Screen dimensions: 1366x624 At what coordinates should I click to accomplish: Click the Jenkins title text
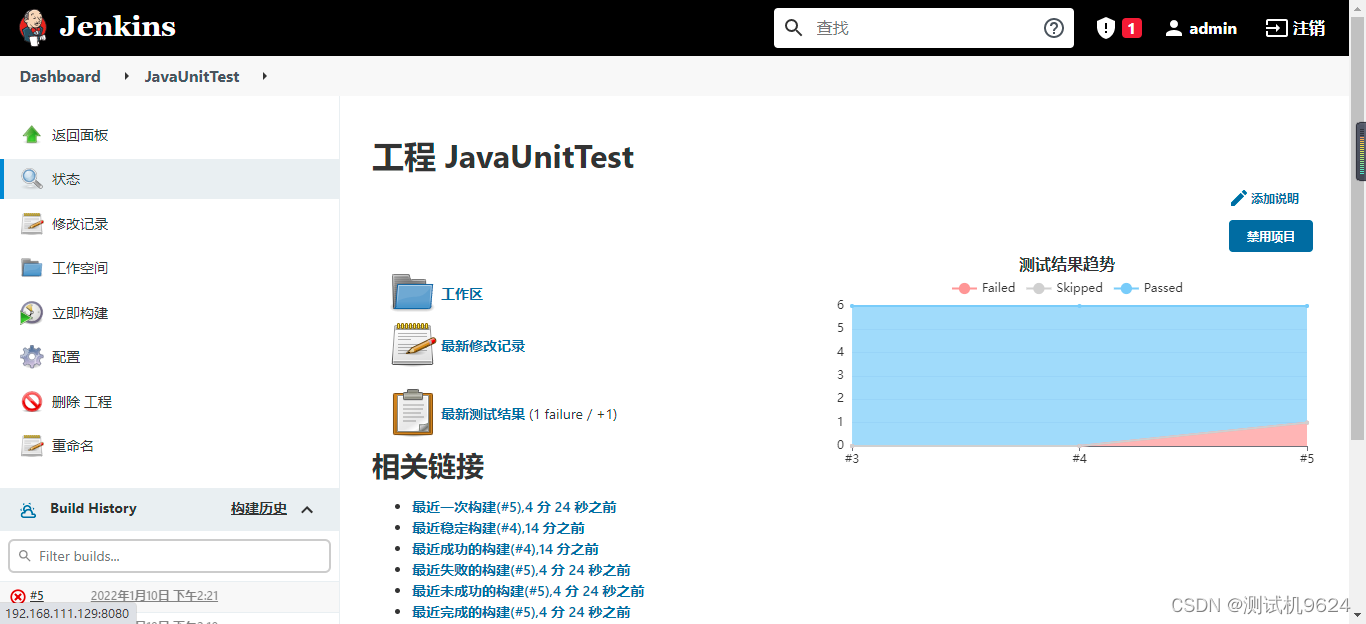(117, 27)
